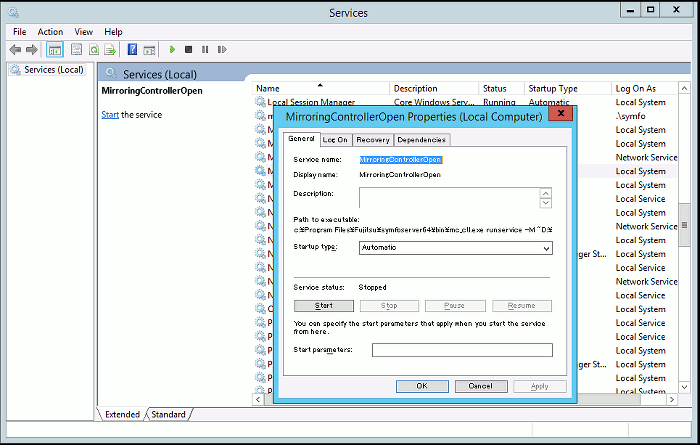Open the File menu
This screenshot has width=700, height=445.
pyautogui.click(x=20, y=32)
